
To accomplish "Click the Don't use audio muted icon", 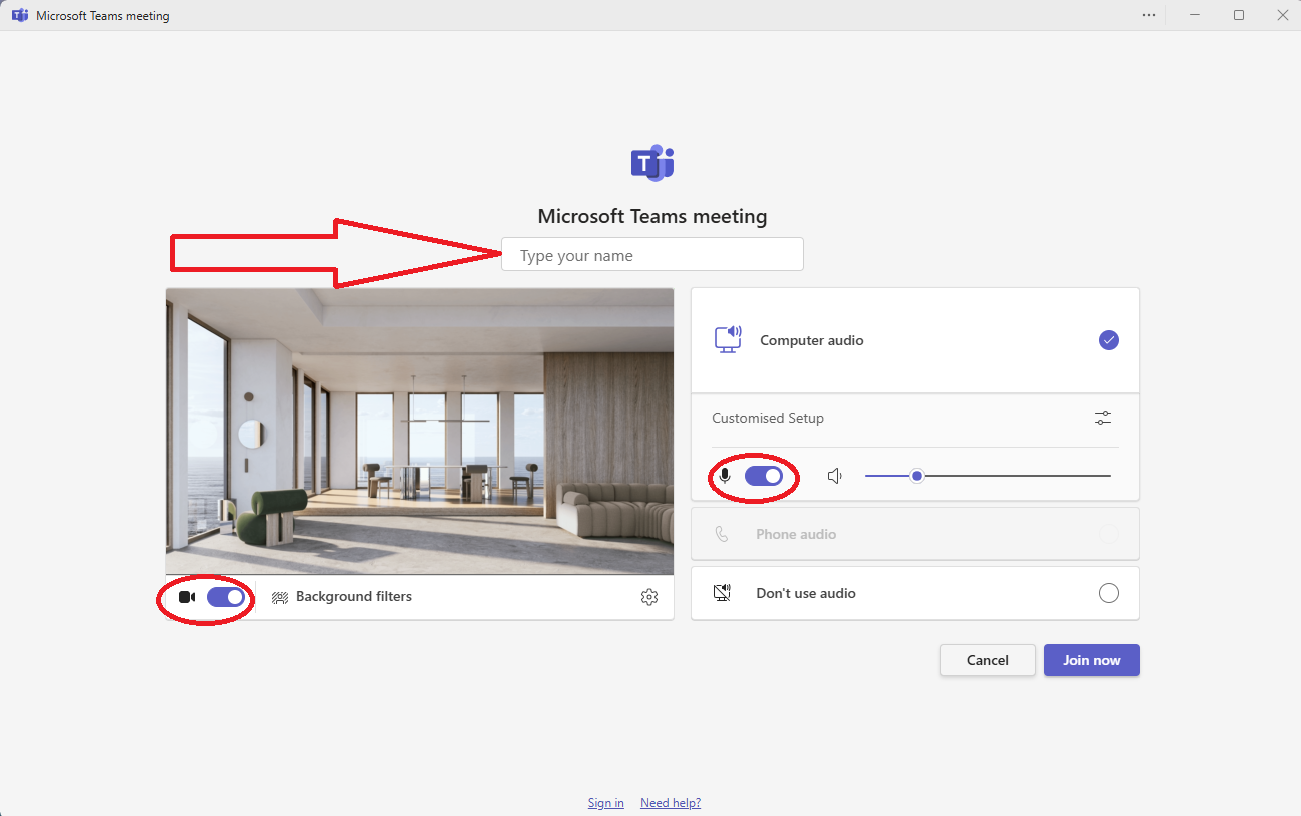I will coord(722,593).
